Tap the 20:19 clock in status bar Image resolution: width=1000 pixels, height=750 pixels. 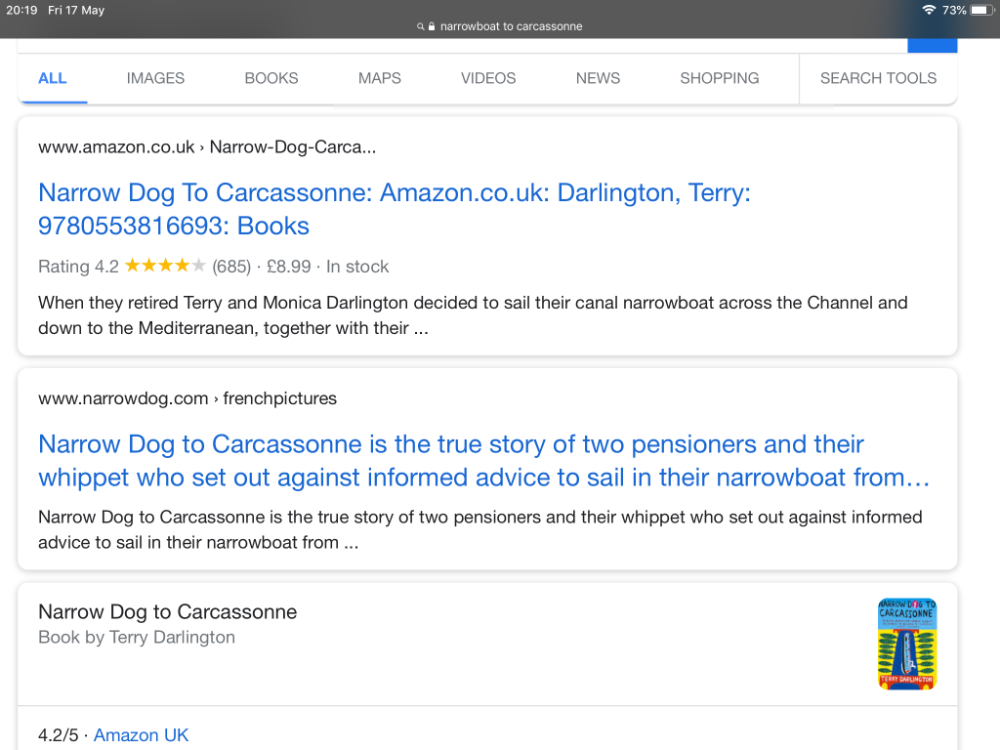point(22,10)
